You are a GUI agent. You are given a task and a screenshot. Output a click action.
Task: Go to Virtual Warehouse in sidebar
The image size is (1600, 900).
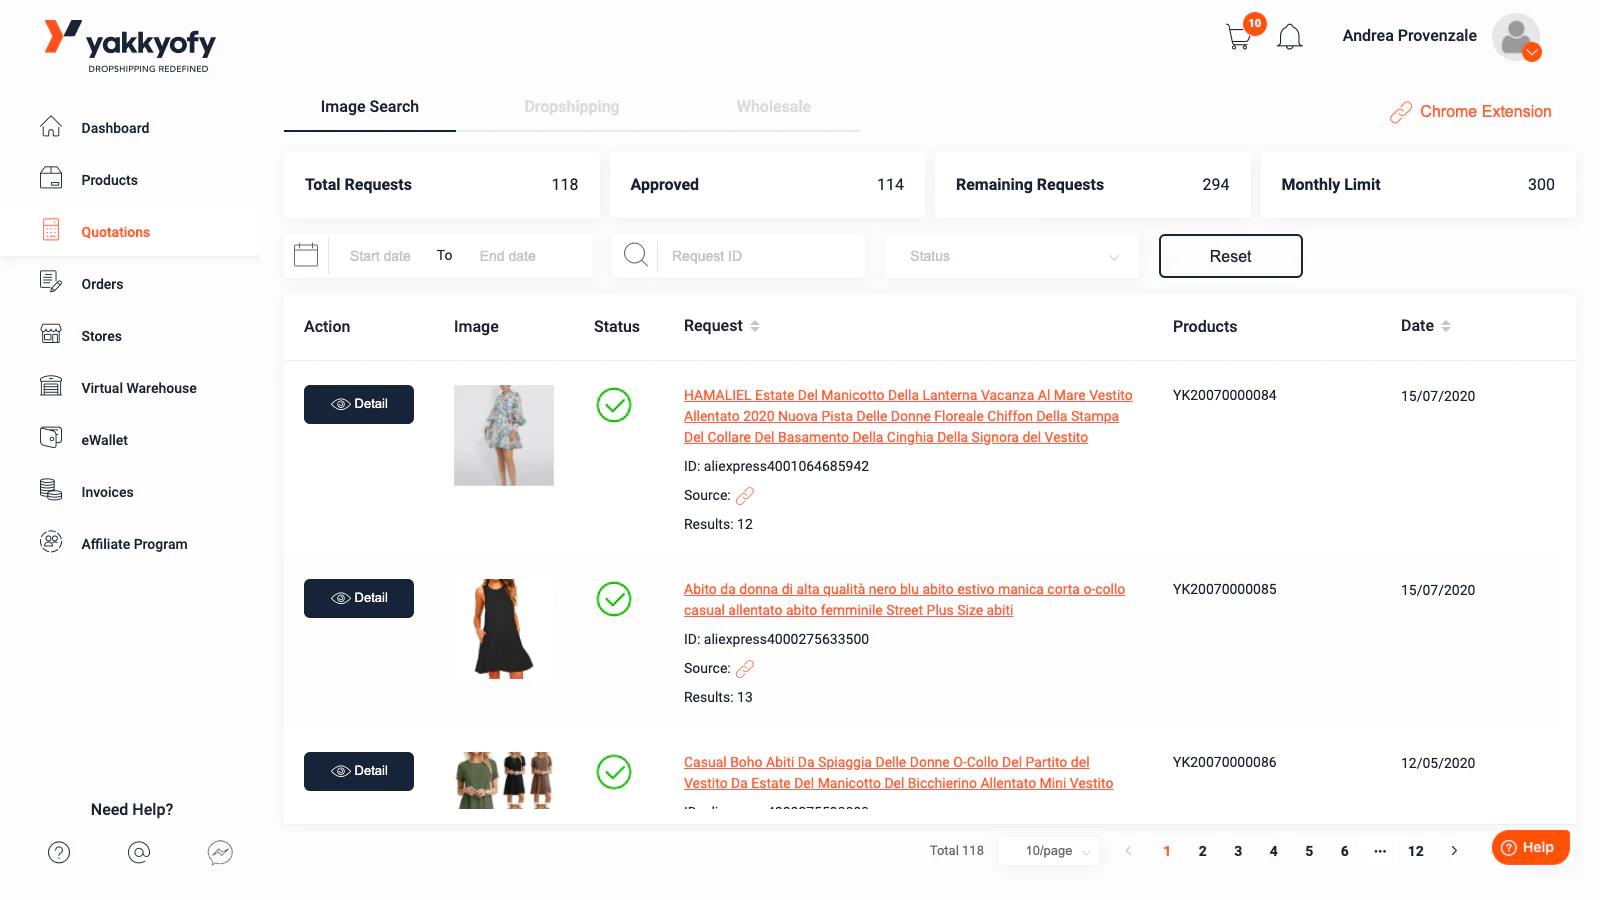(138, 388)
